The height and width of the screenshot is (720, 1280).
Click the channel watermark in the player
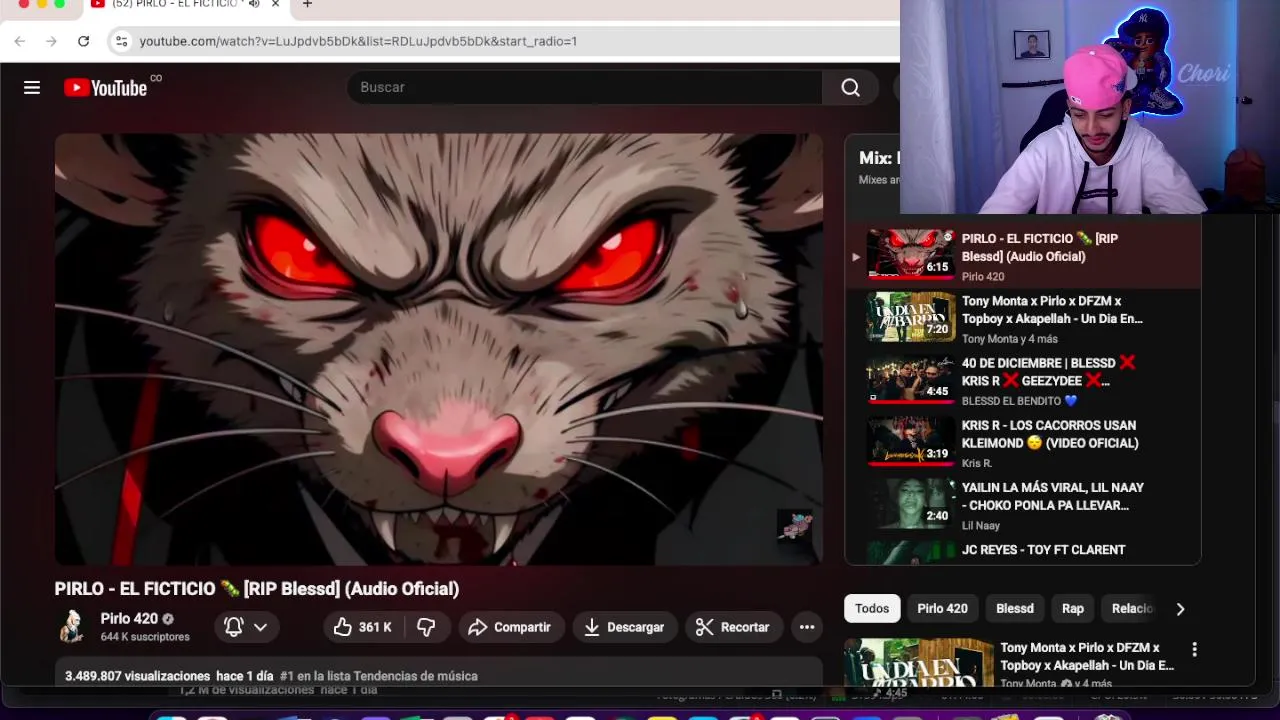coord(796,526)
